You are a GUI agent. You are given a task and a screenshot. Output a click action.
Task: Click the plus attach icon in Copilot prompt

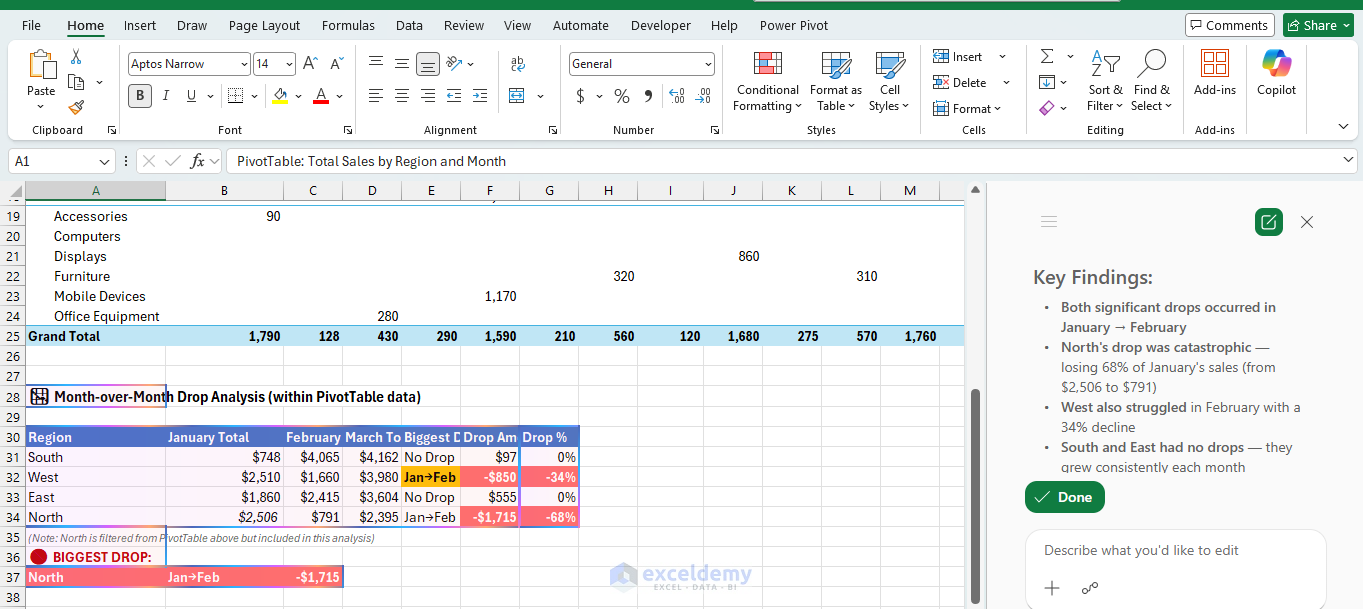click(1052, 588)
